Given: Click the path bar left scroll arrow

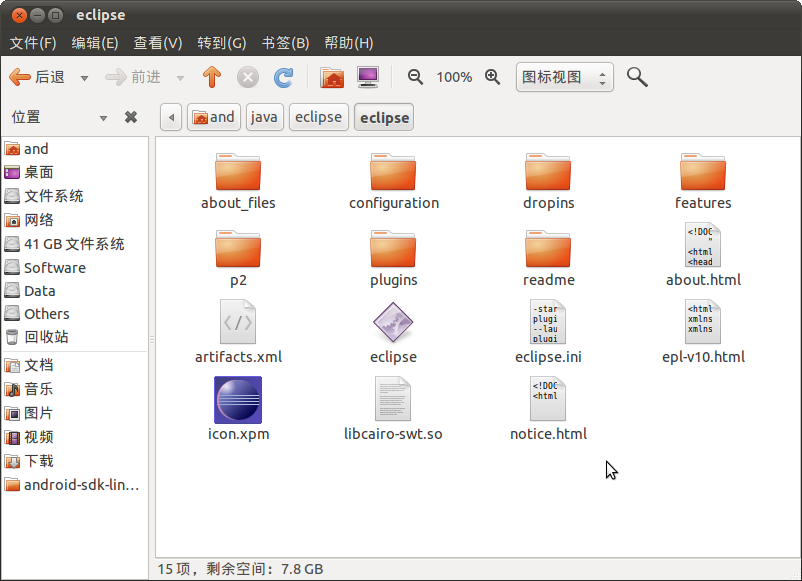Looking at the screenshot, I should click(171, 118).
